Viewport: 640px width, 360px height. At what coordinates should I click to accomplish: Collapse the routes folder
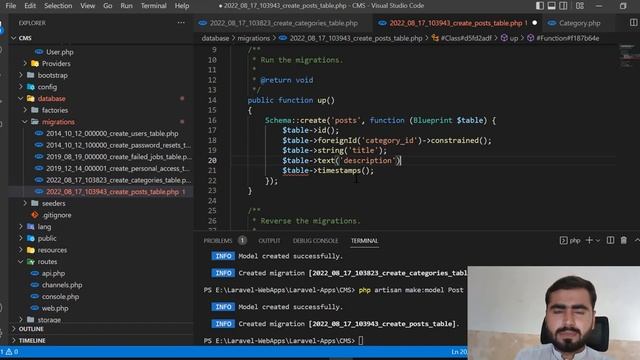tap(47, 262)
